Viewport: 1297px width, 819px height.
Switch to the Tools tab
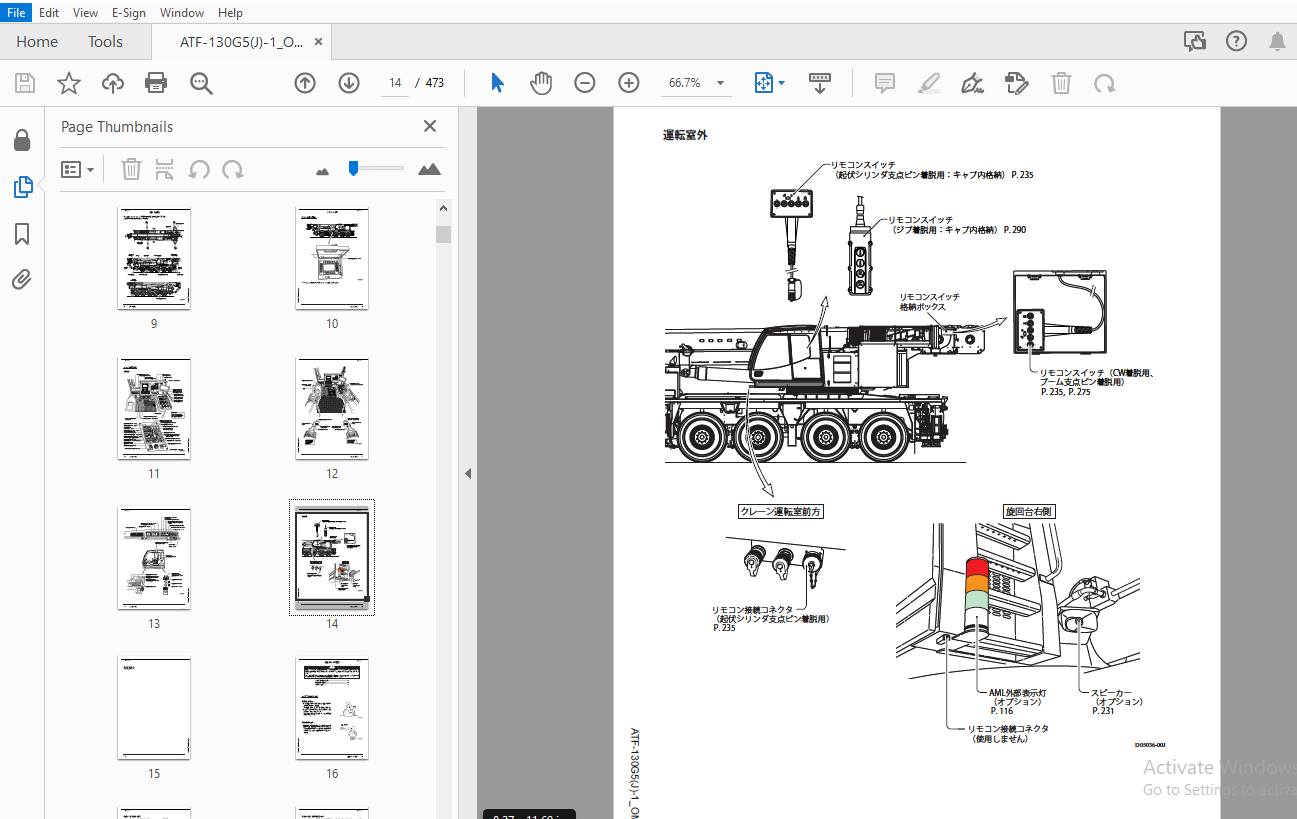[x=105, y=42]
